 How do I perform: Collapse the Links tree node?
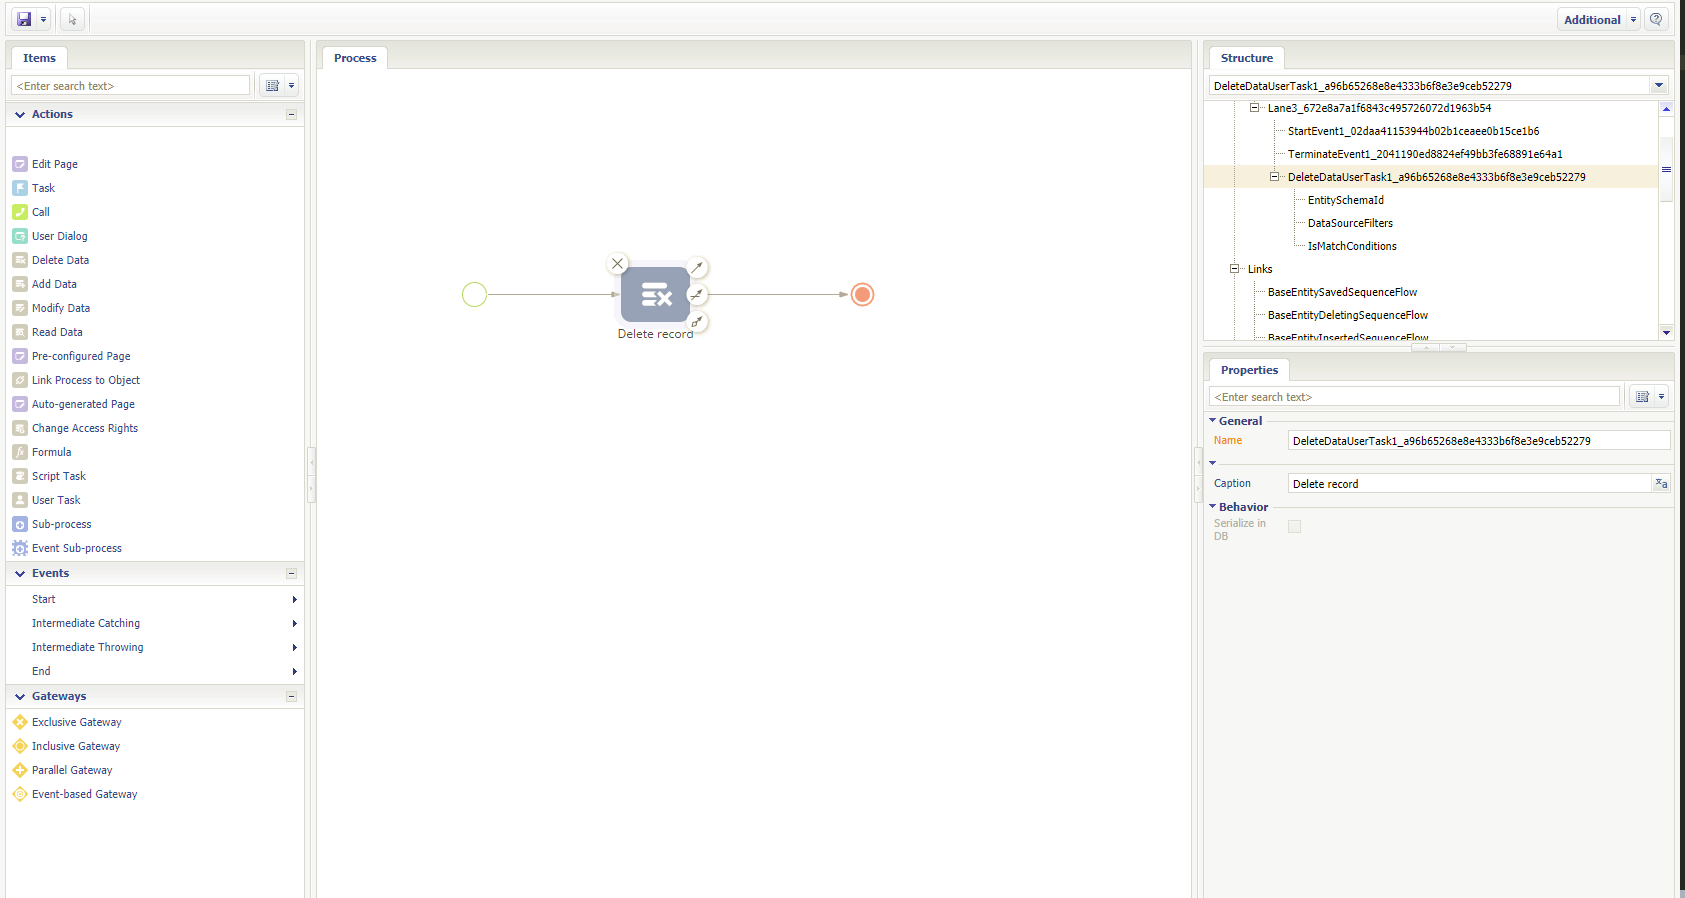[1234, 269]
